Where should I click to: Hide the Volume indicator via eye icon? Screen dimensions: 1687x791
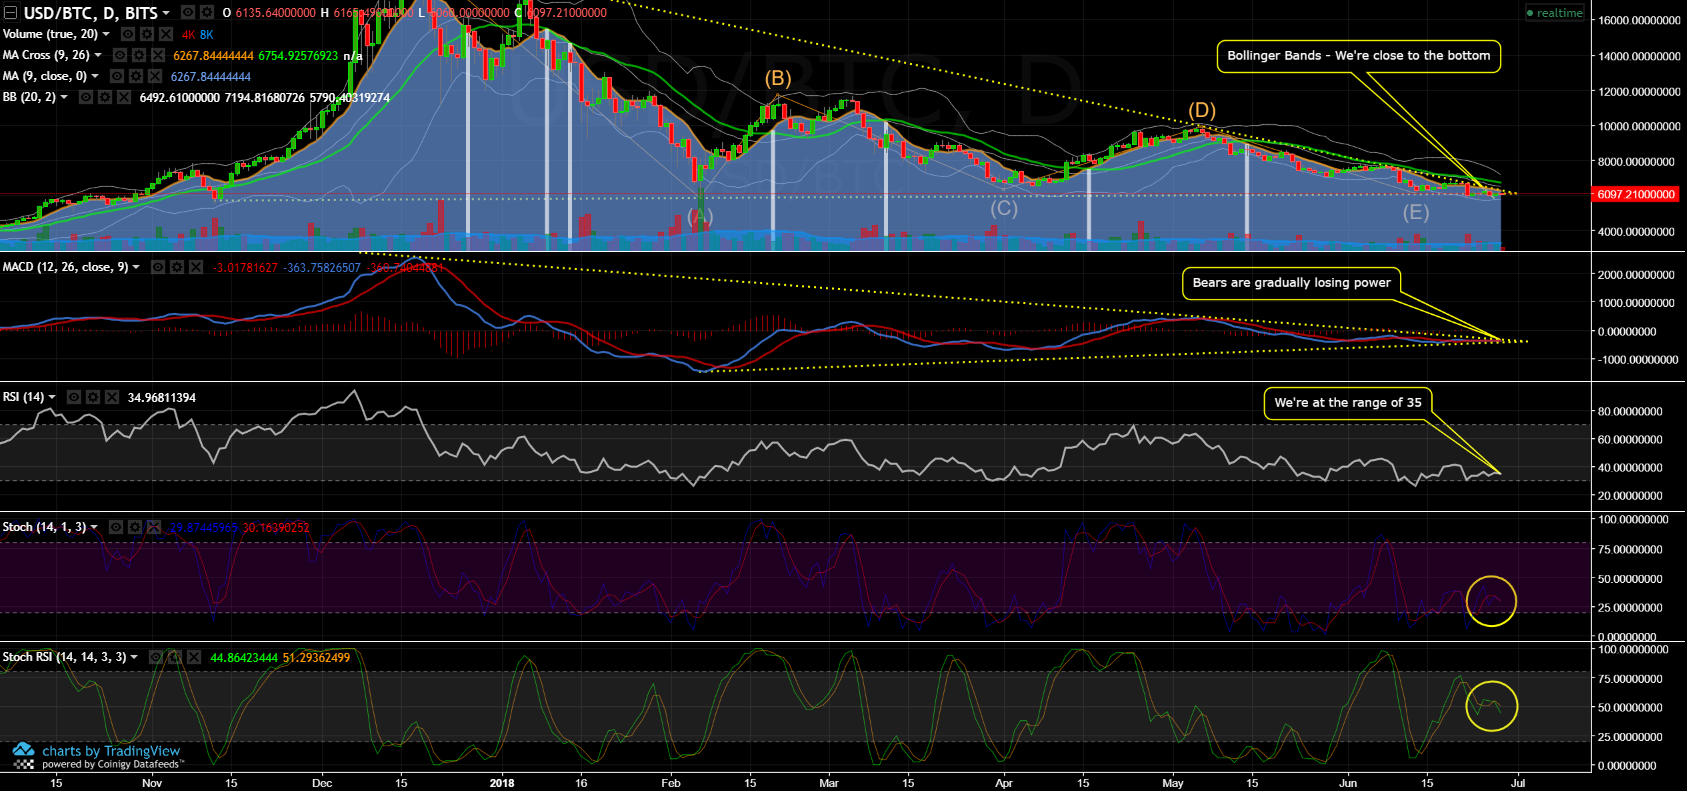(128, 34)
